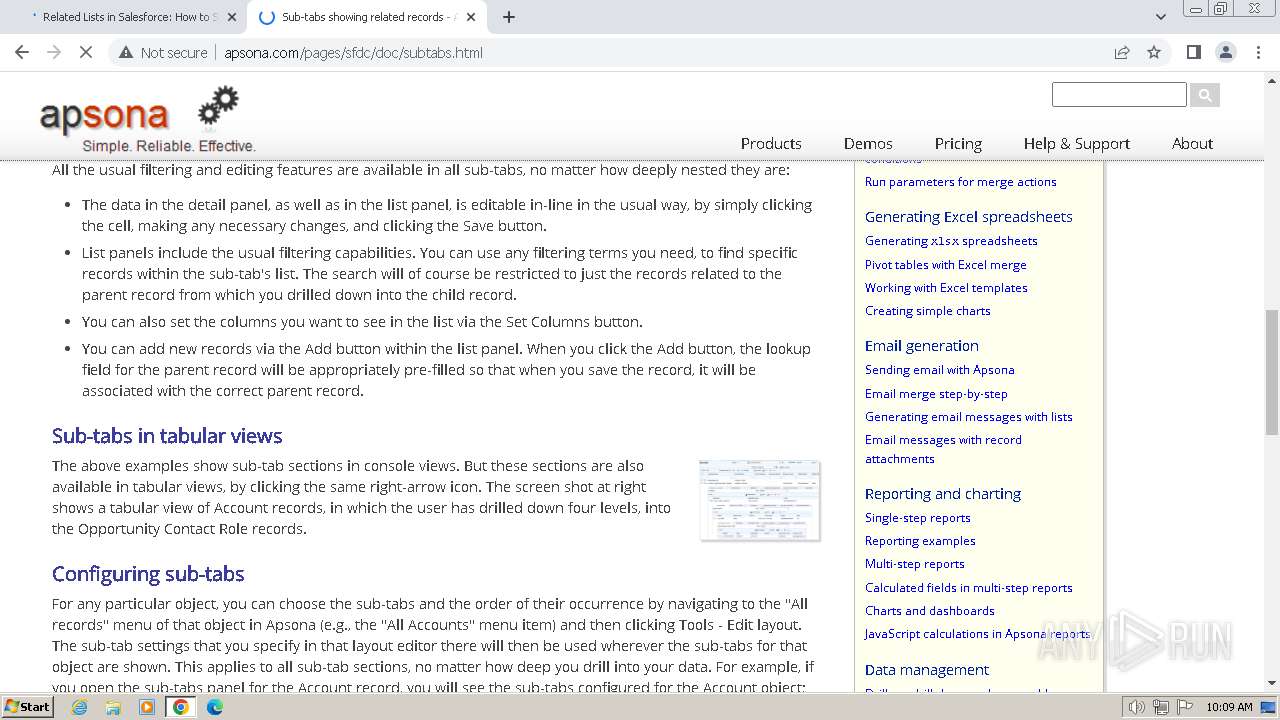Open the Windows Start menu
Screen dimensions: 1280x720
(x=28, y=707)
